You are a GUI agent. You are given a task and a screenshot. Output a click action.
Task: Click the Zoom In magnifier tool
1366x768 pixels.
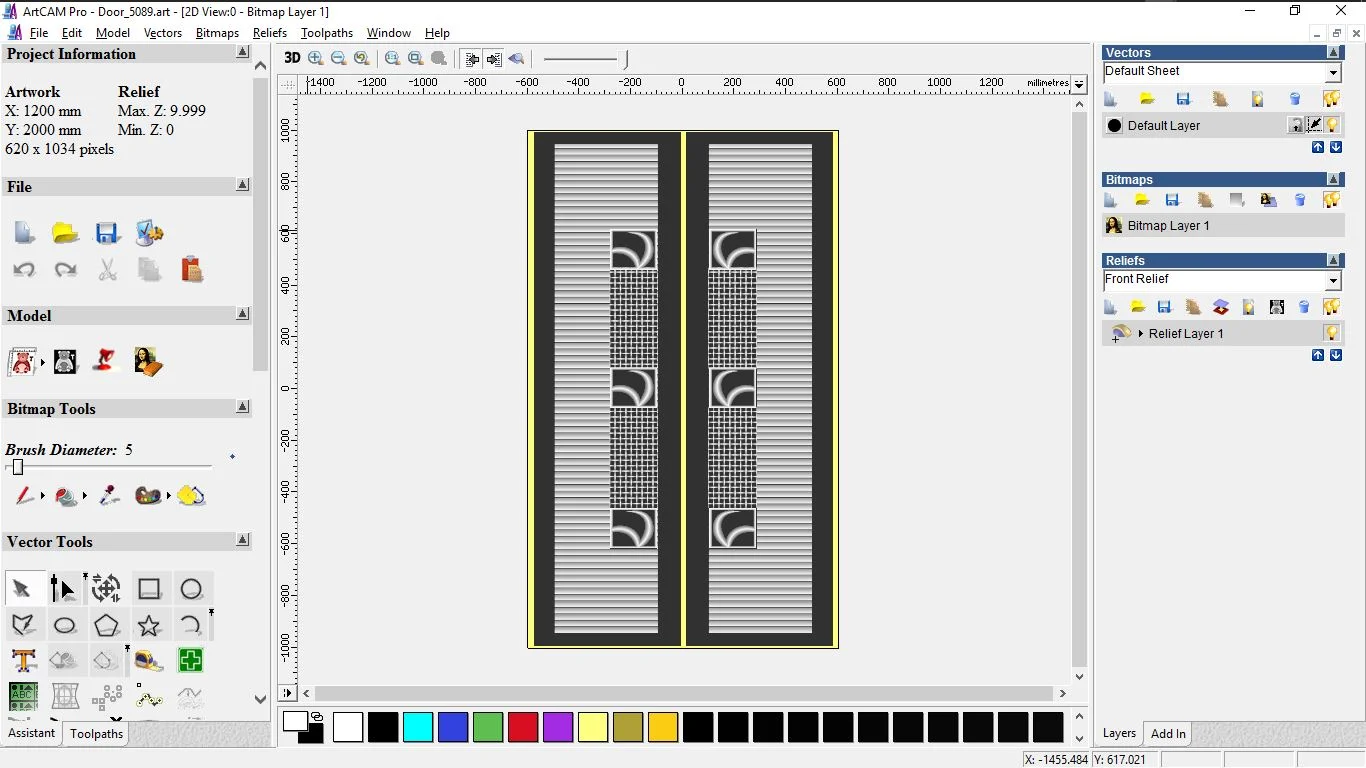tap(316, 58)
